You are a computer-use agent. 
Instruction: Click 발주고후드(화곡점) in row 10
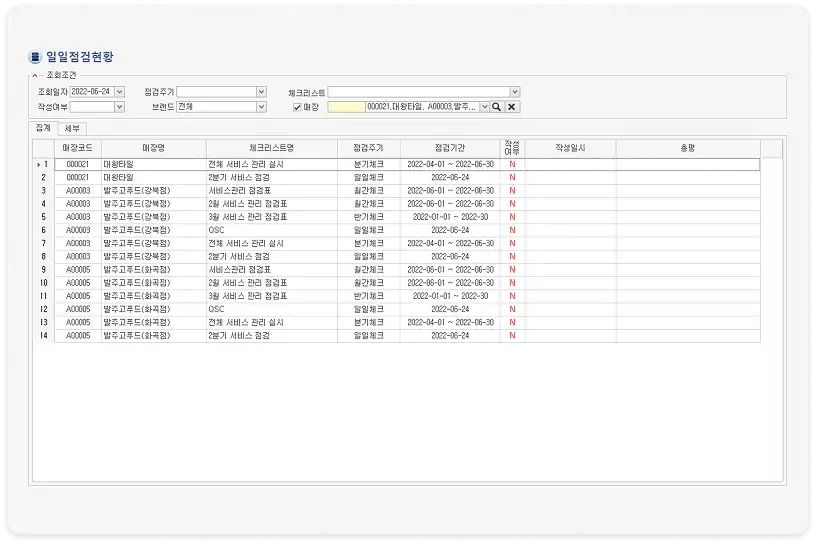137,283
